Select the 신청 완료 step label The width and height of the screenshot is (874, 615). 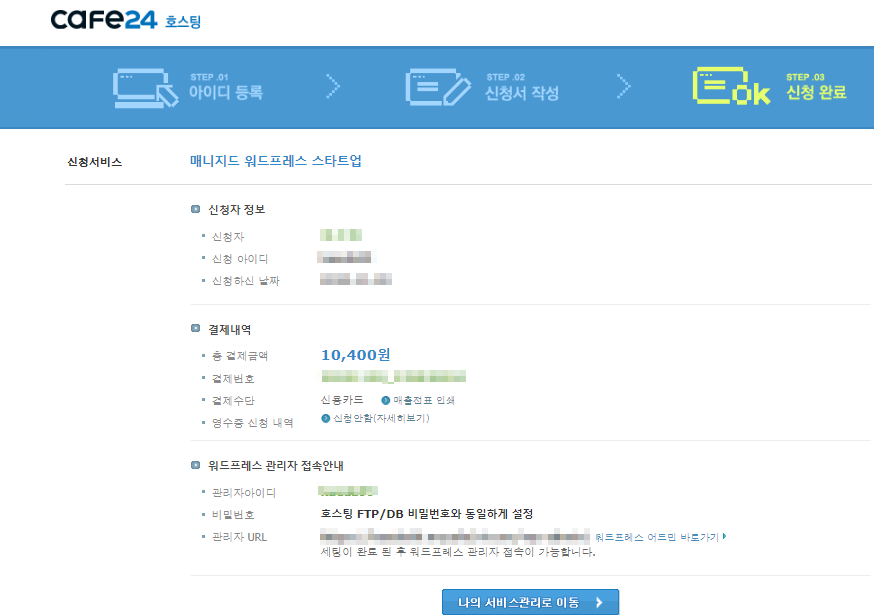(816, 92)
